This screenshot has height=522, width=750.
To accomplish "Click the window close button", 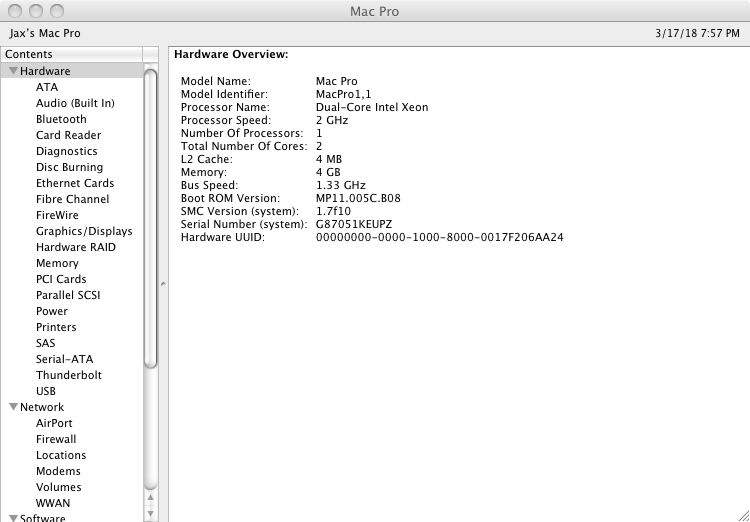I will 15,11.
